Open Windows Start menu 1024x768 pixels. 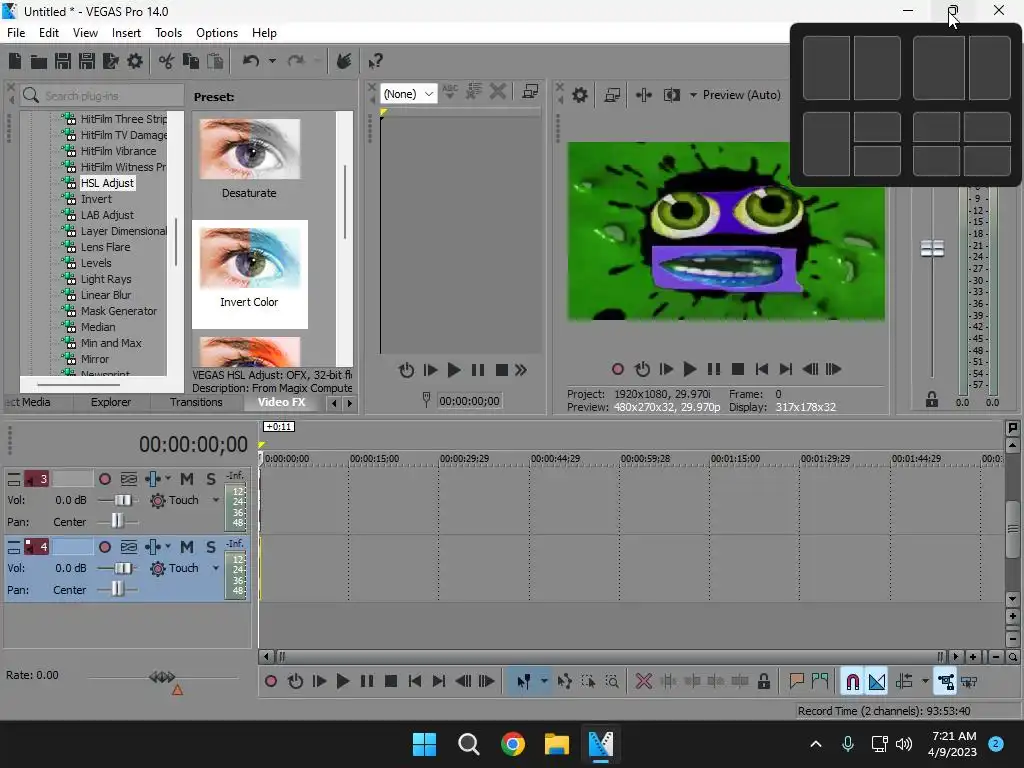click(x=424, y=744)
